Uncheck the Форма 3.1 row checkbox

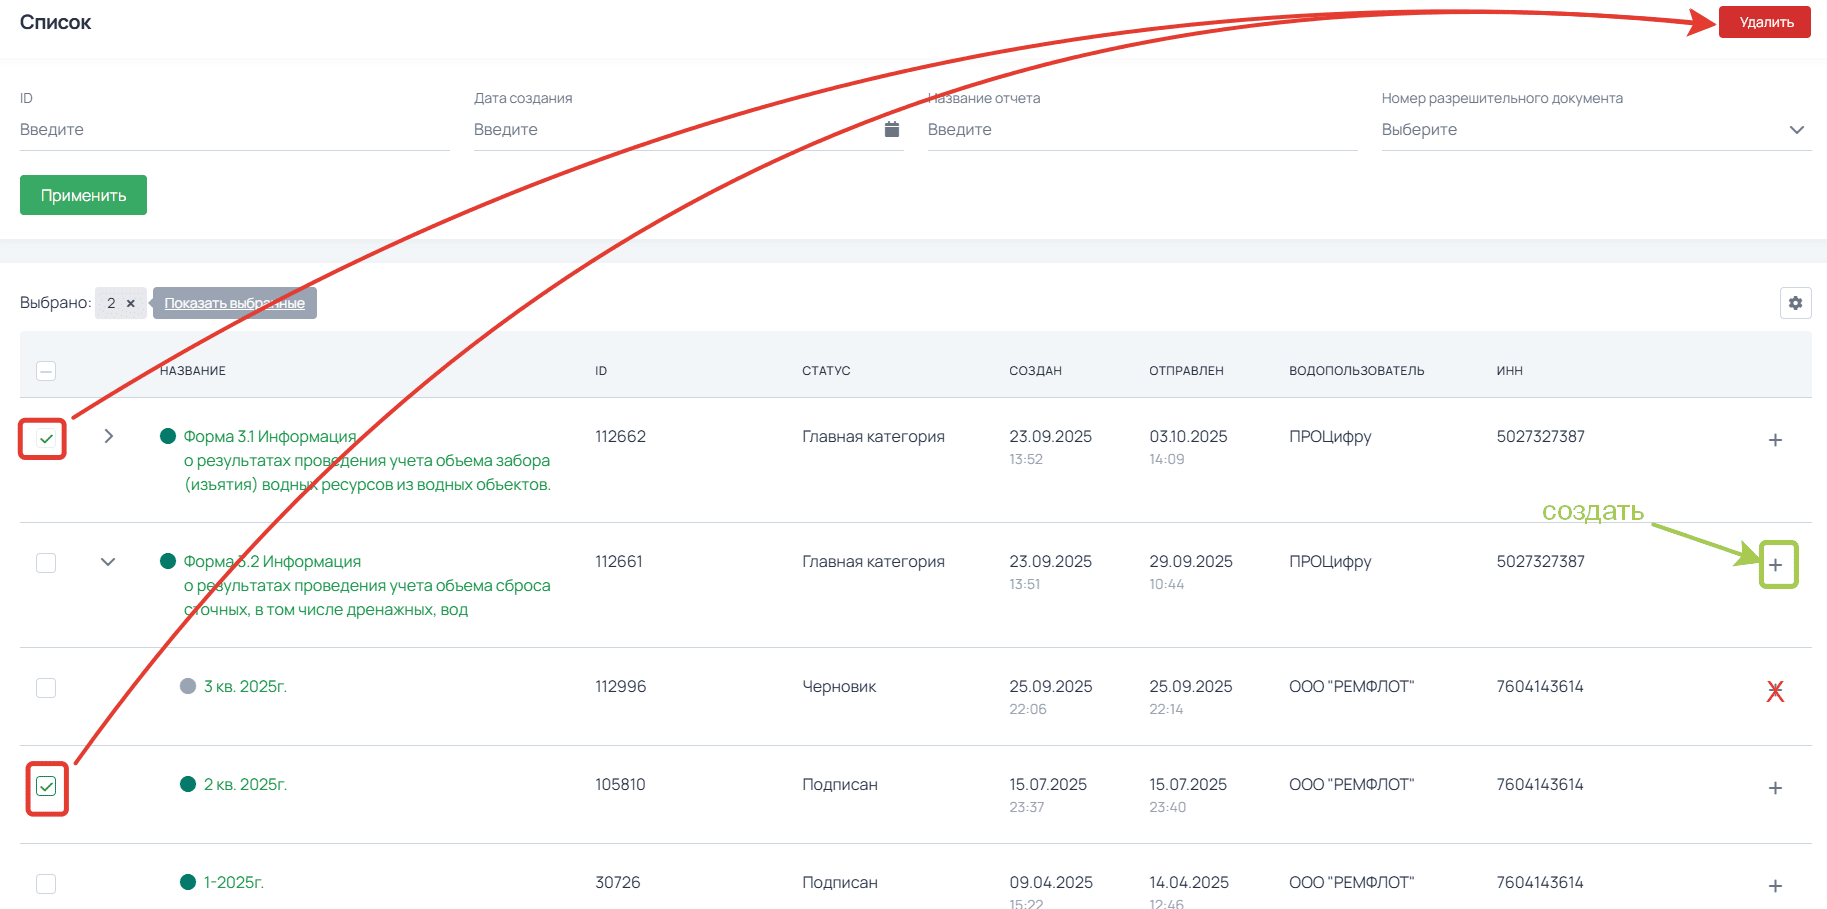pos(46,438)
